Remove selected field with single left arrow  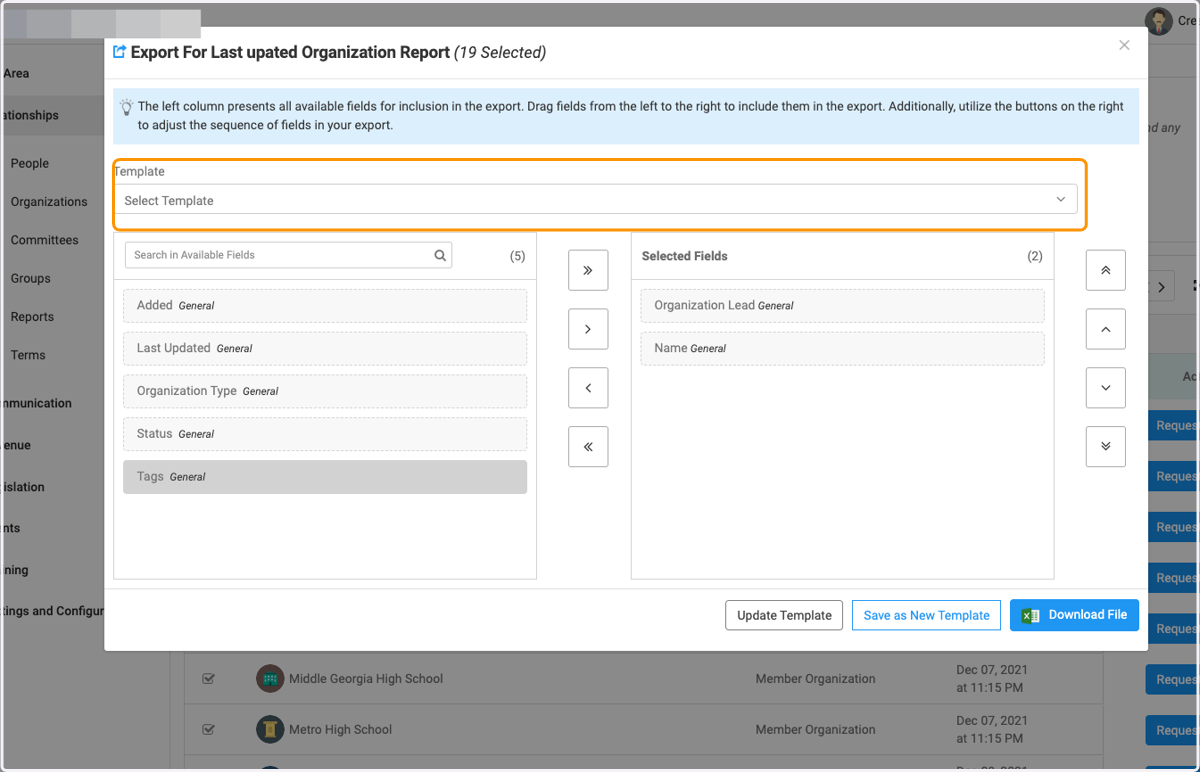[588, 388]
